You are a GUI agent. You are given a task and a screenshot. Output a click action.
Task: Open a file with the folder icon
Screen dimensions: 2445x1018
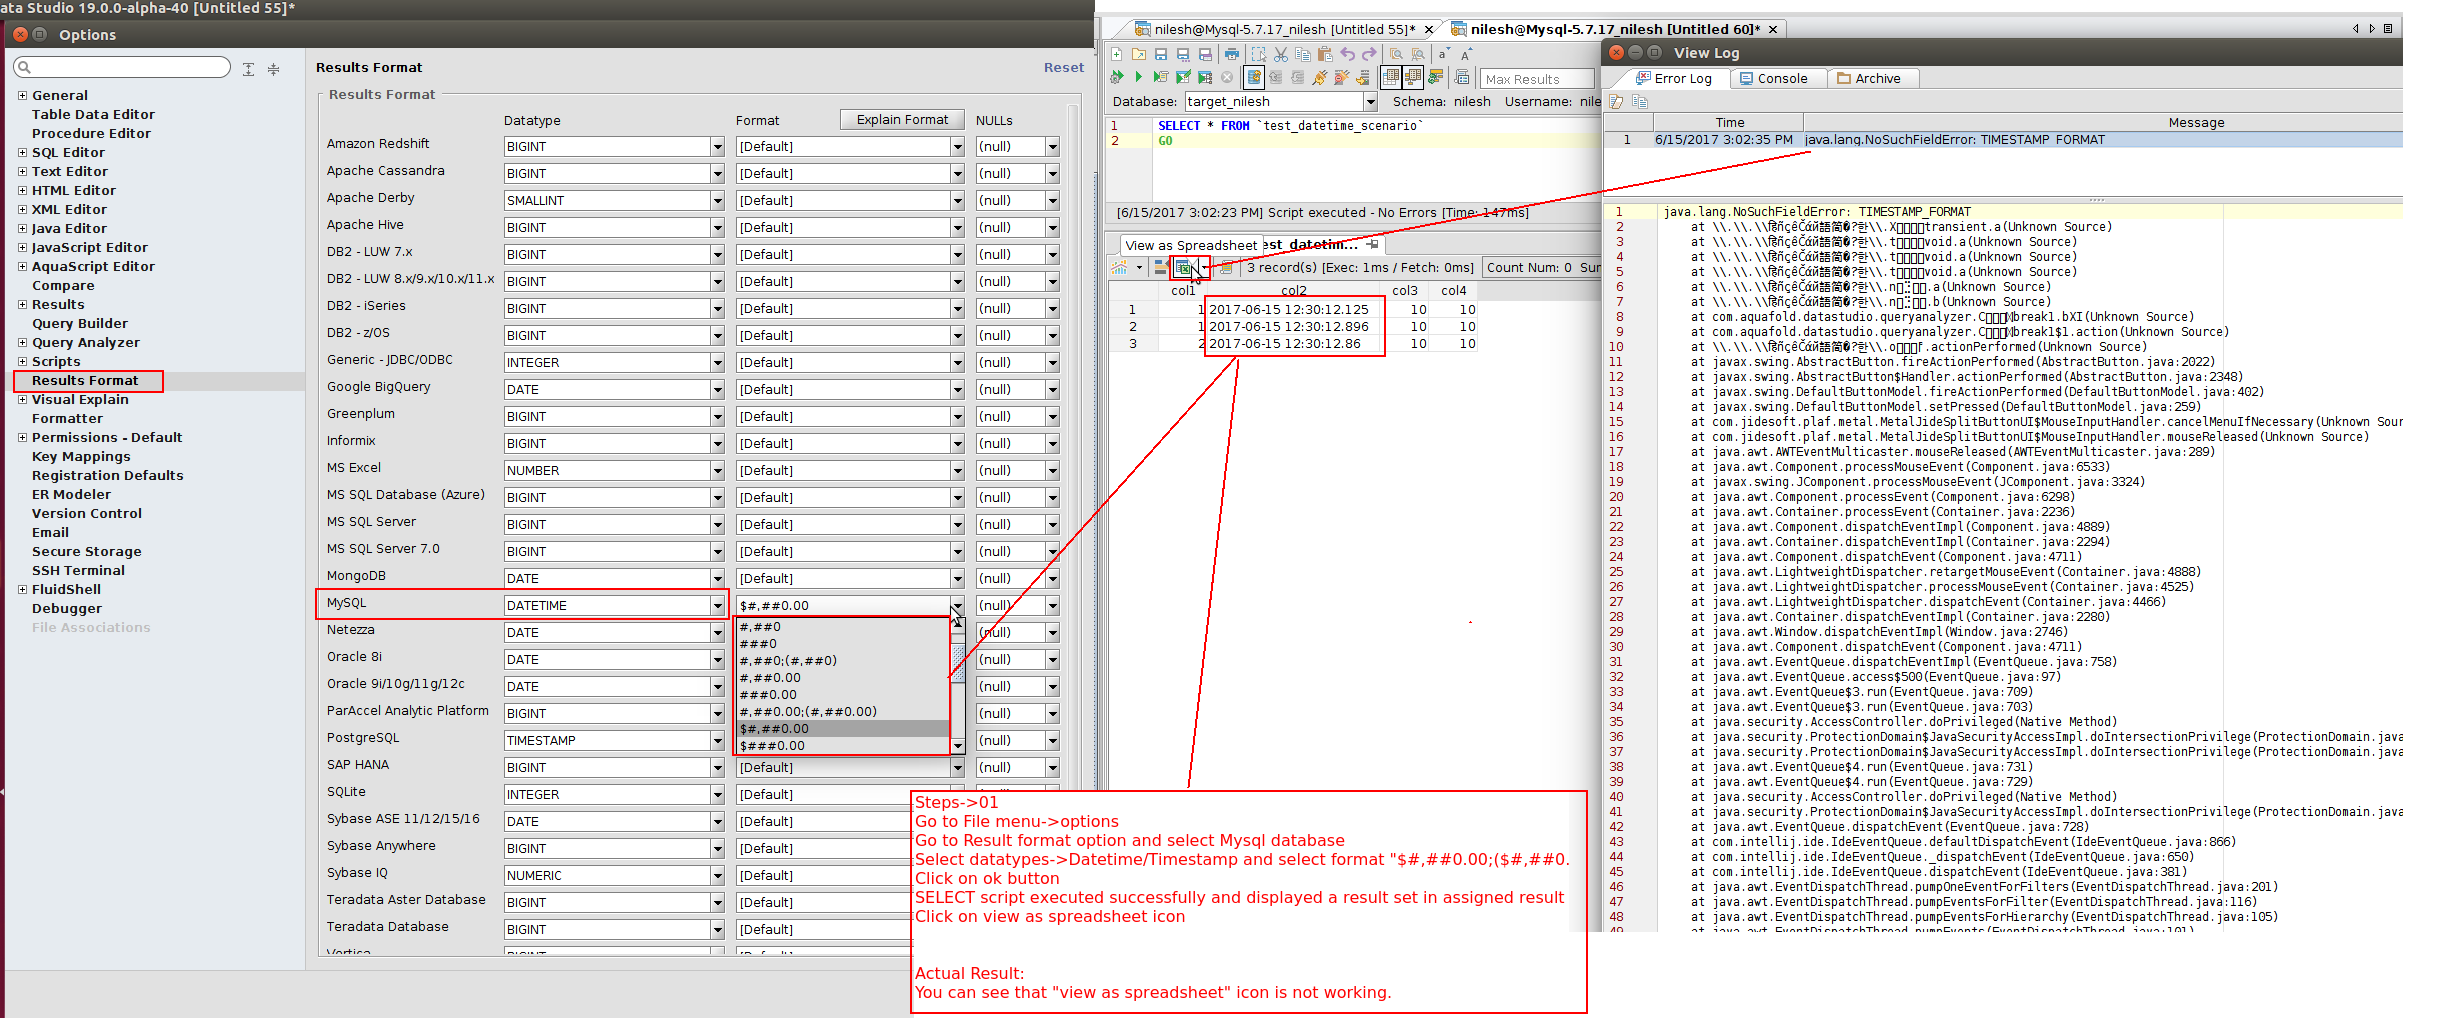1139,54
